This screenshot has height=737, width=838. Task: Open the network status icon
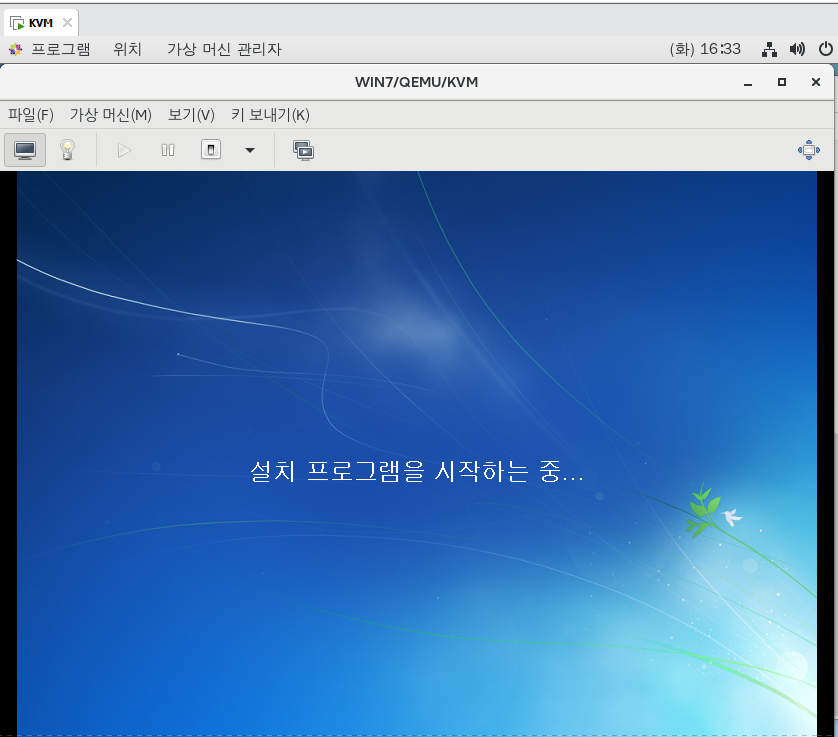click(x=769, y=49)
